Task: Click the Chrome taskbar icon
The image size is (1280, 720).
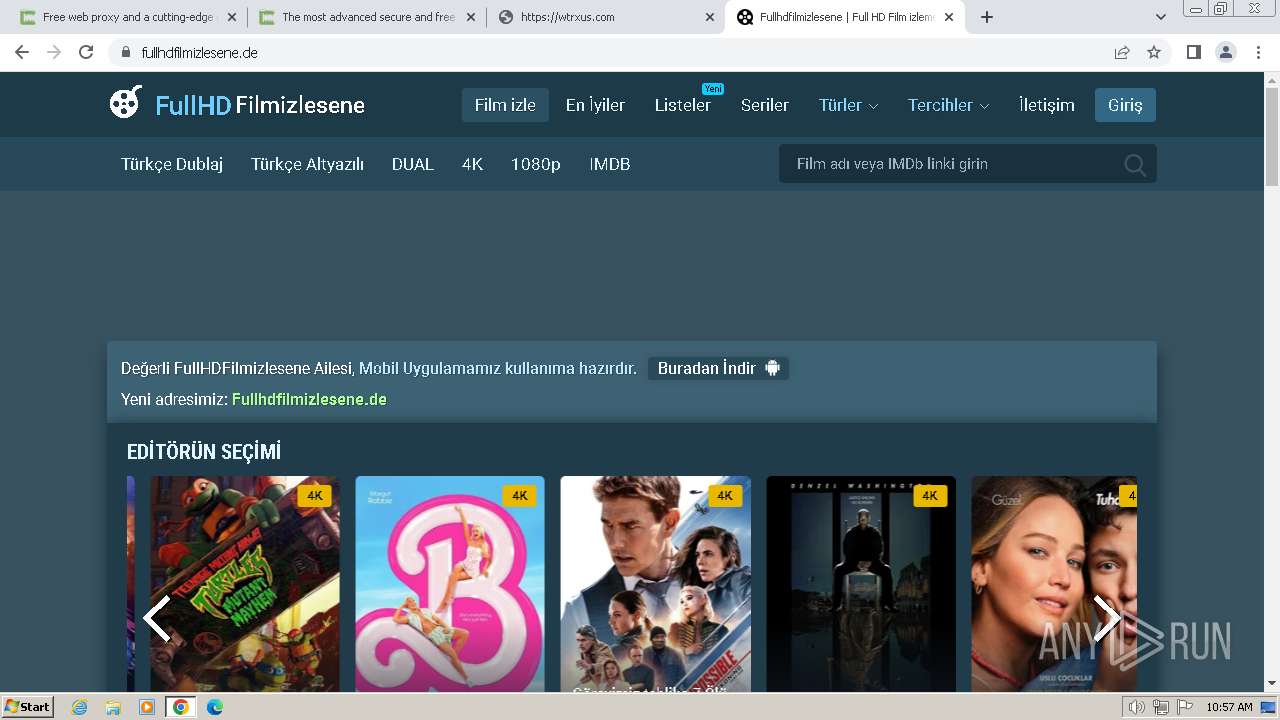Action: coord(181,707)
